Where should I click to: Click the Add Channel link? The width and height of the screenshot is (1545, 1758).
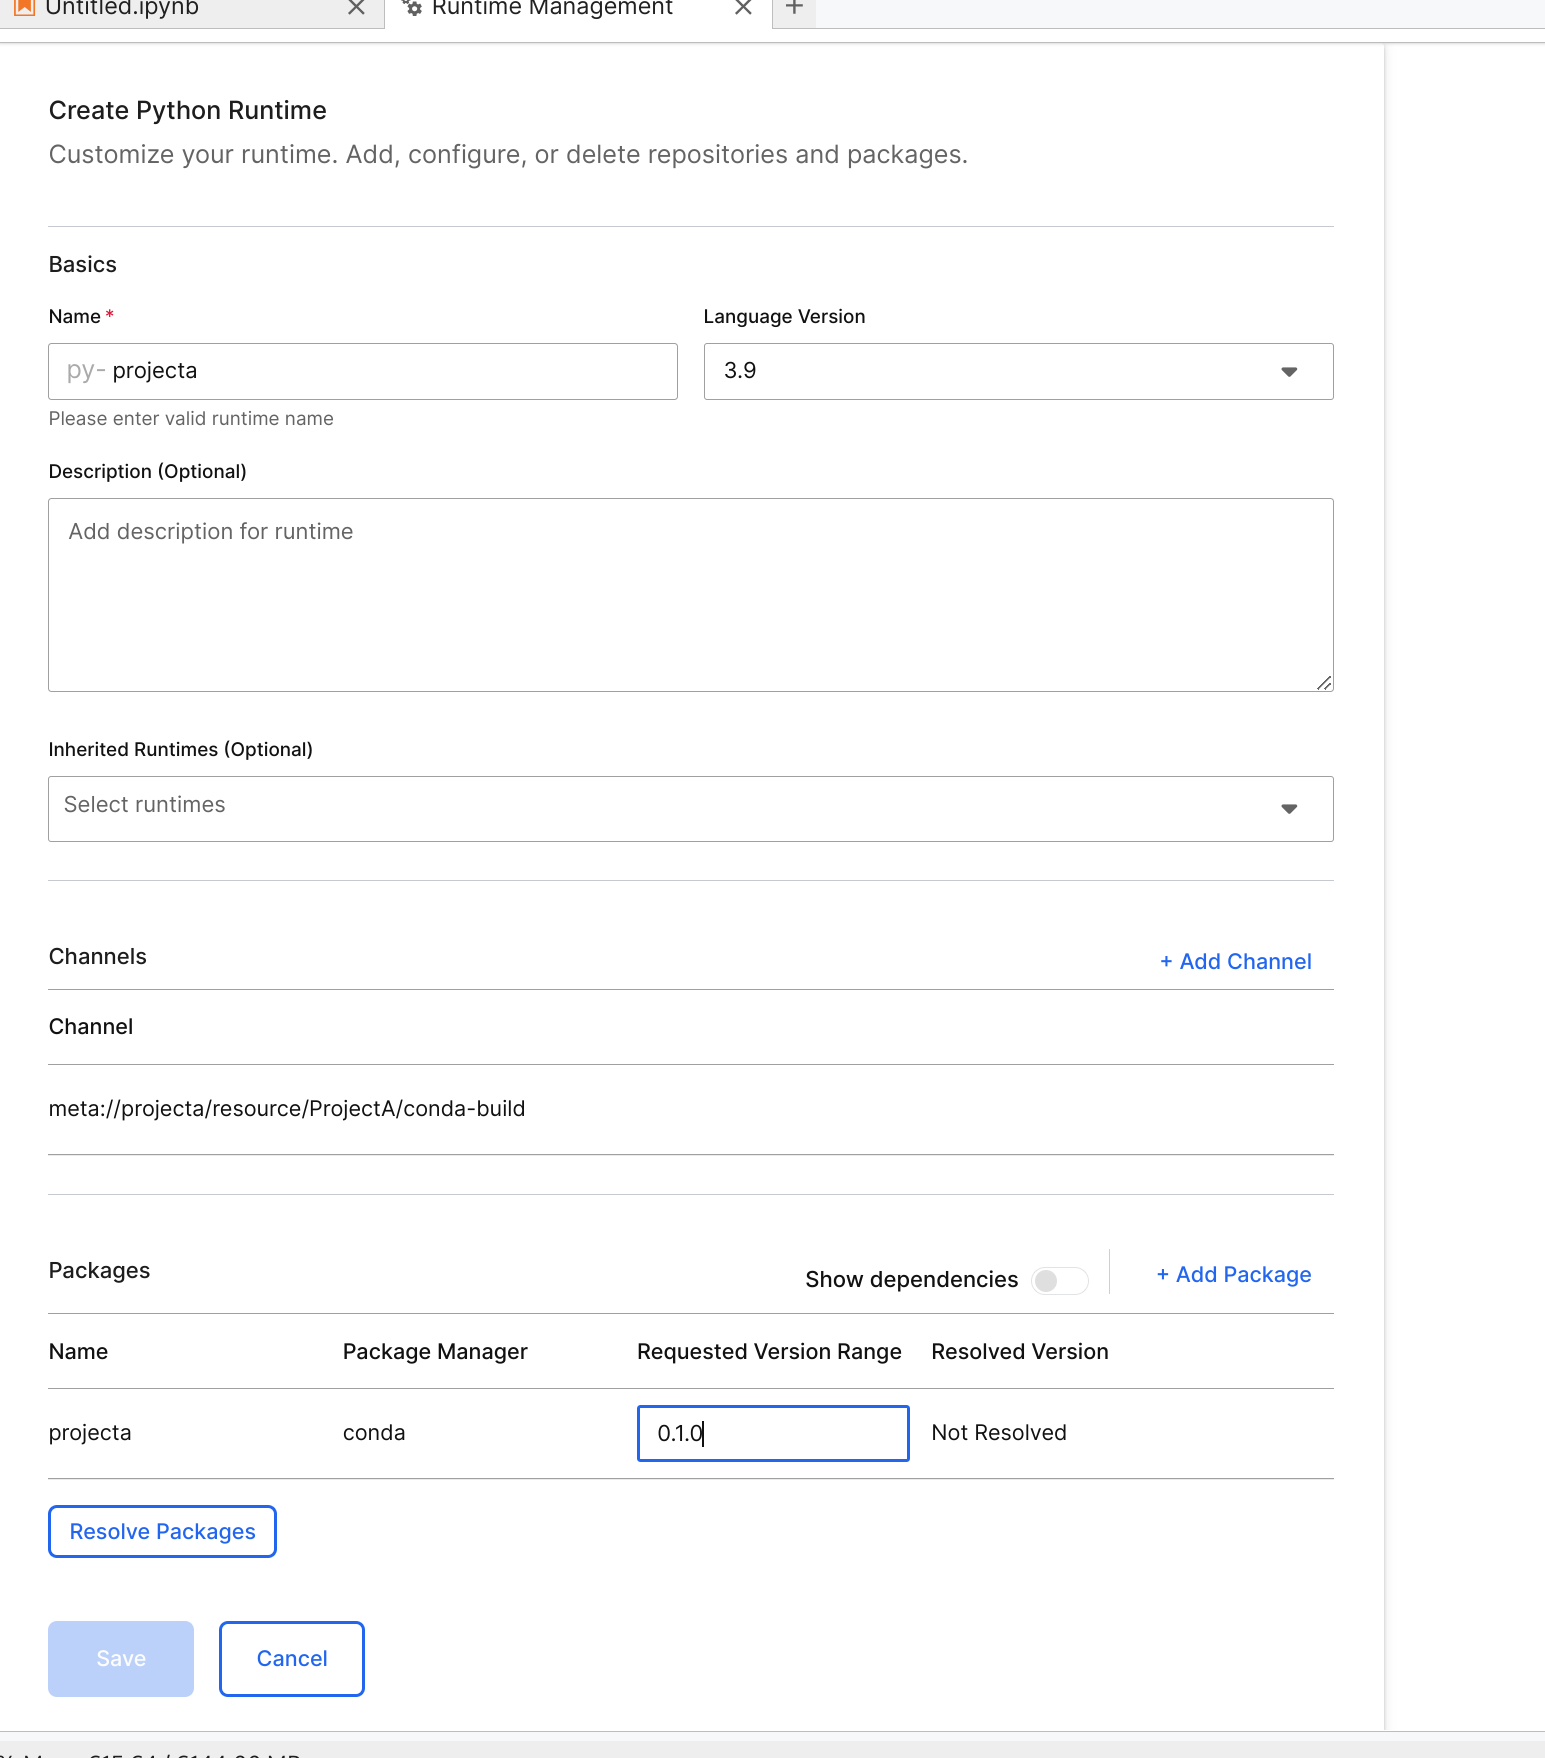(x=1235, y=961)
